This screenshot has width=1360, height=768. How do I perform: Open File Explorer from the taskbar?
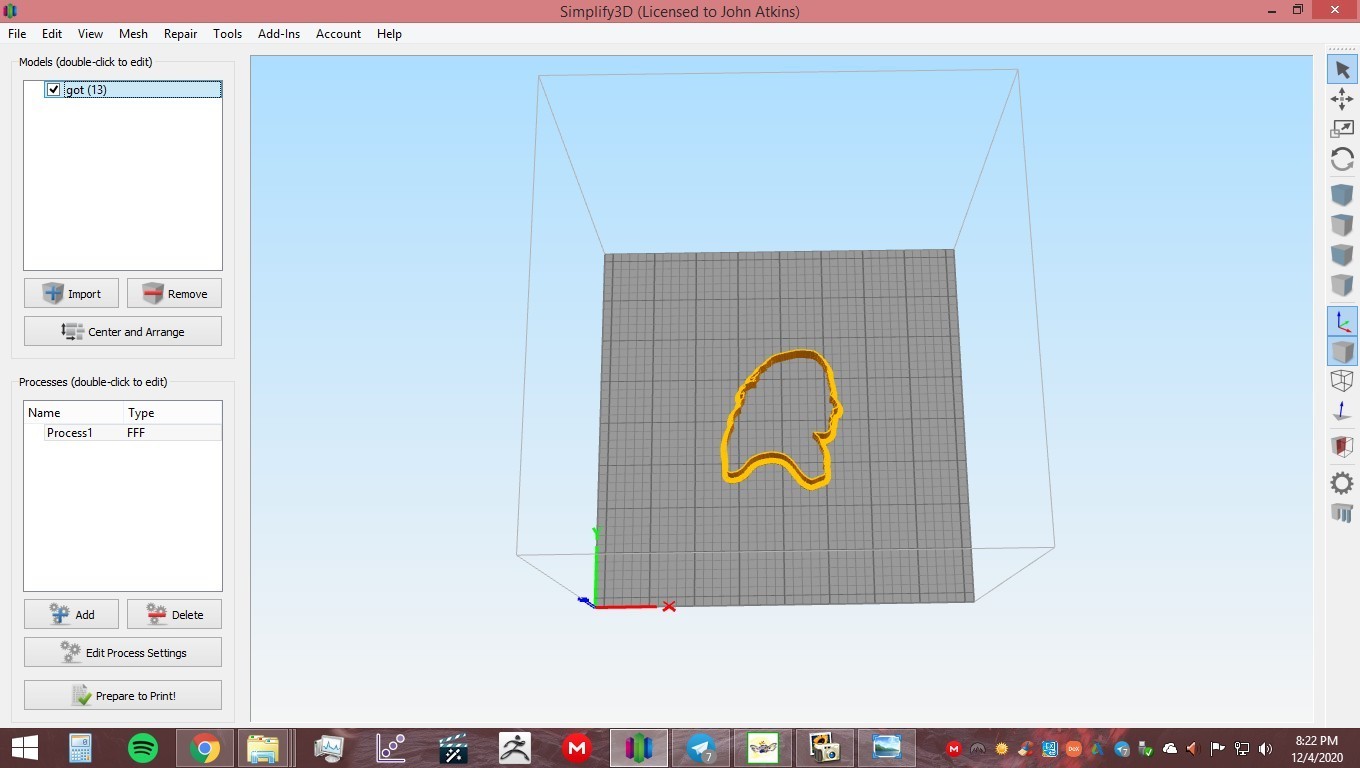[264, 748]
